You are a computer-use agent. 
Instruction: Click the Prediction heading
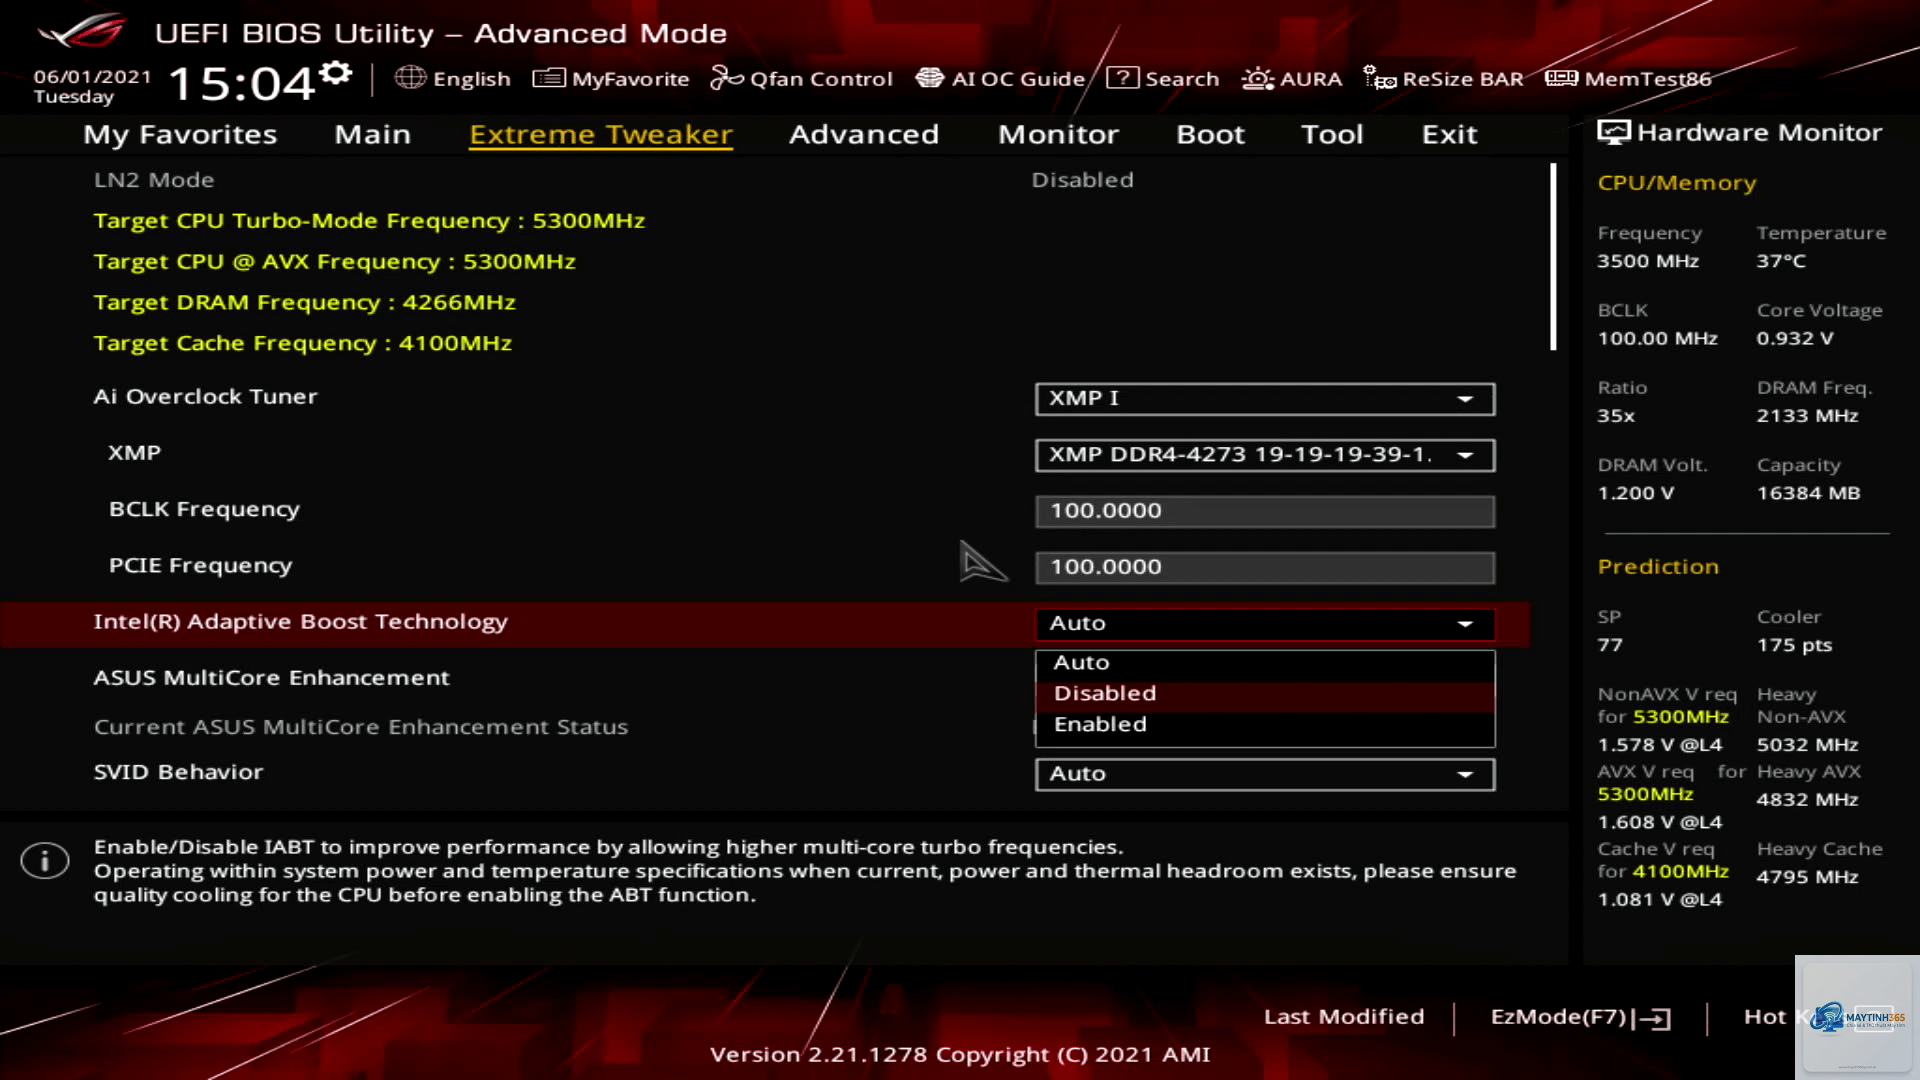[1658, 567]
